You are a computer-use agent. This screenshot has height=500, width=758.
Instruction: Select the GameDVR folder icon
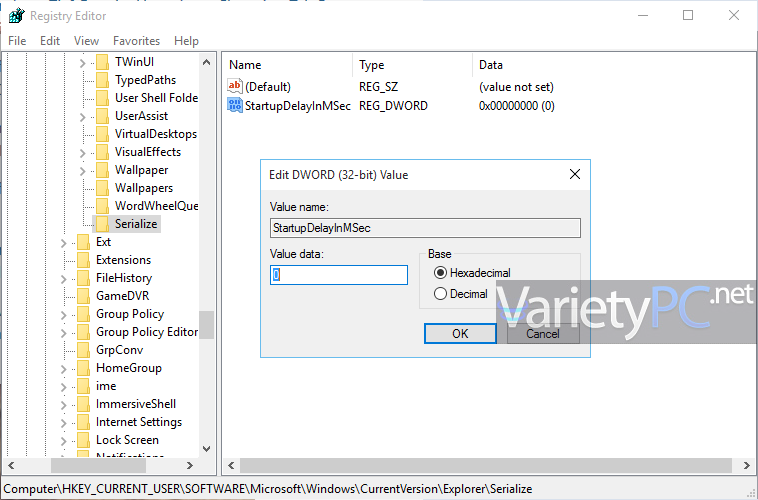[84, 296]
